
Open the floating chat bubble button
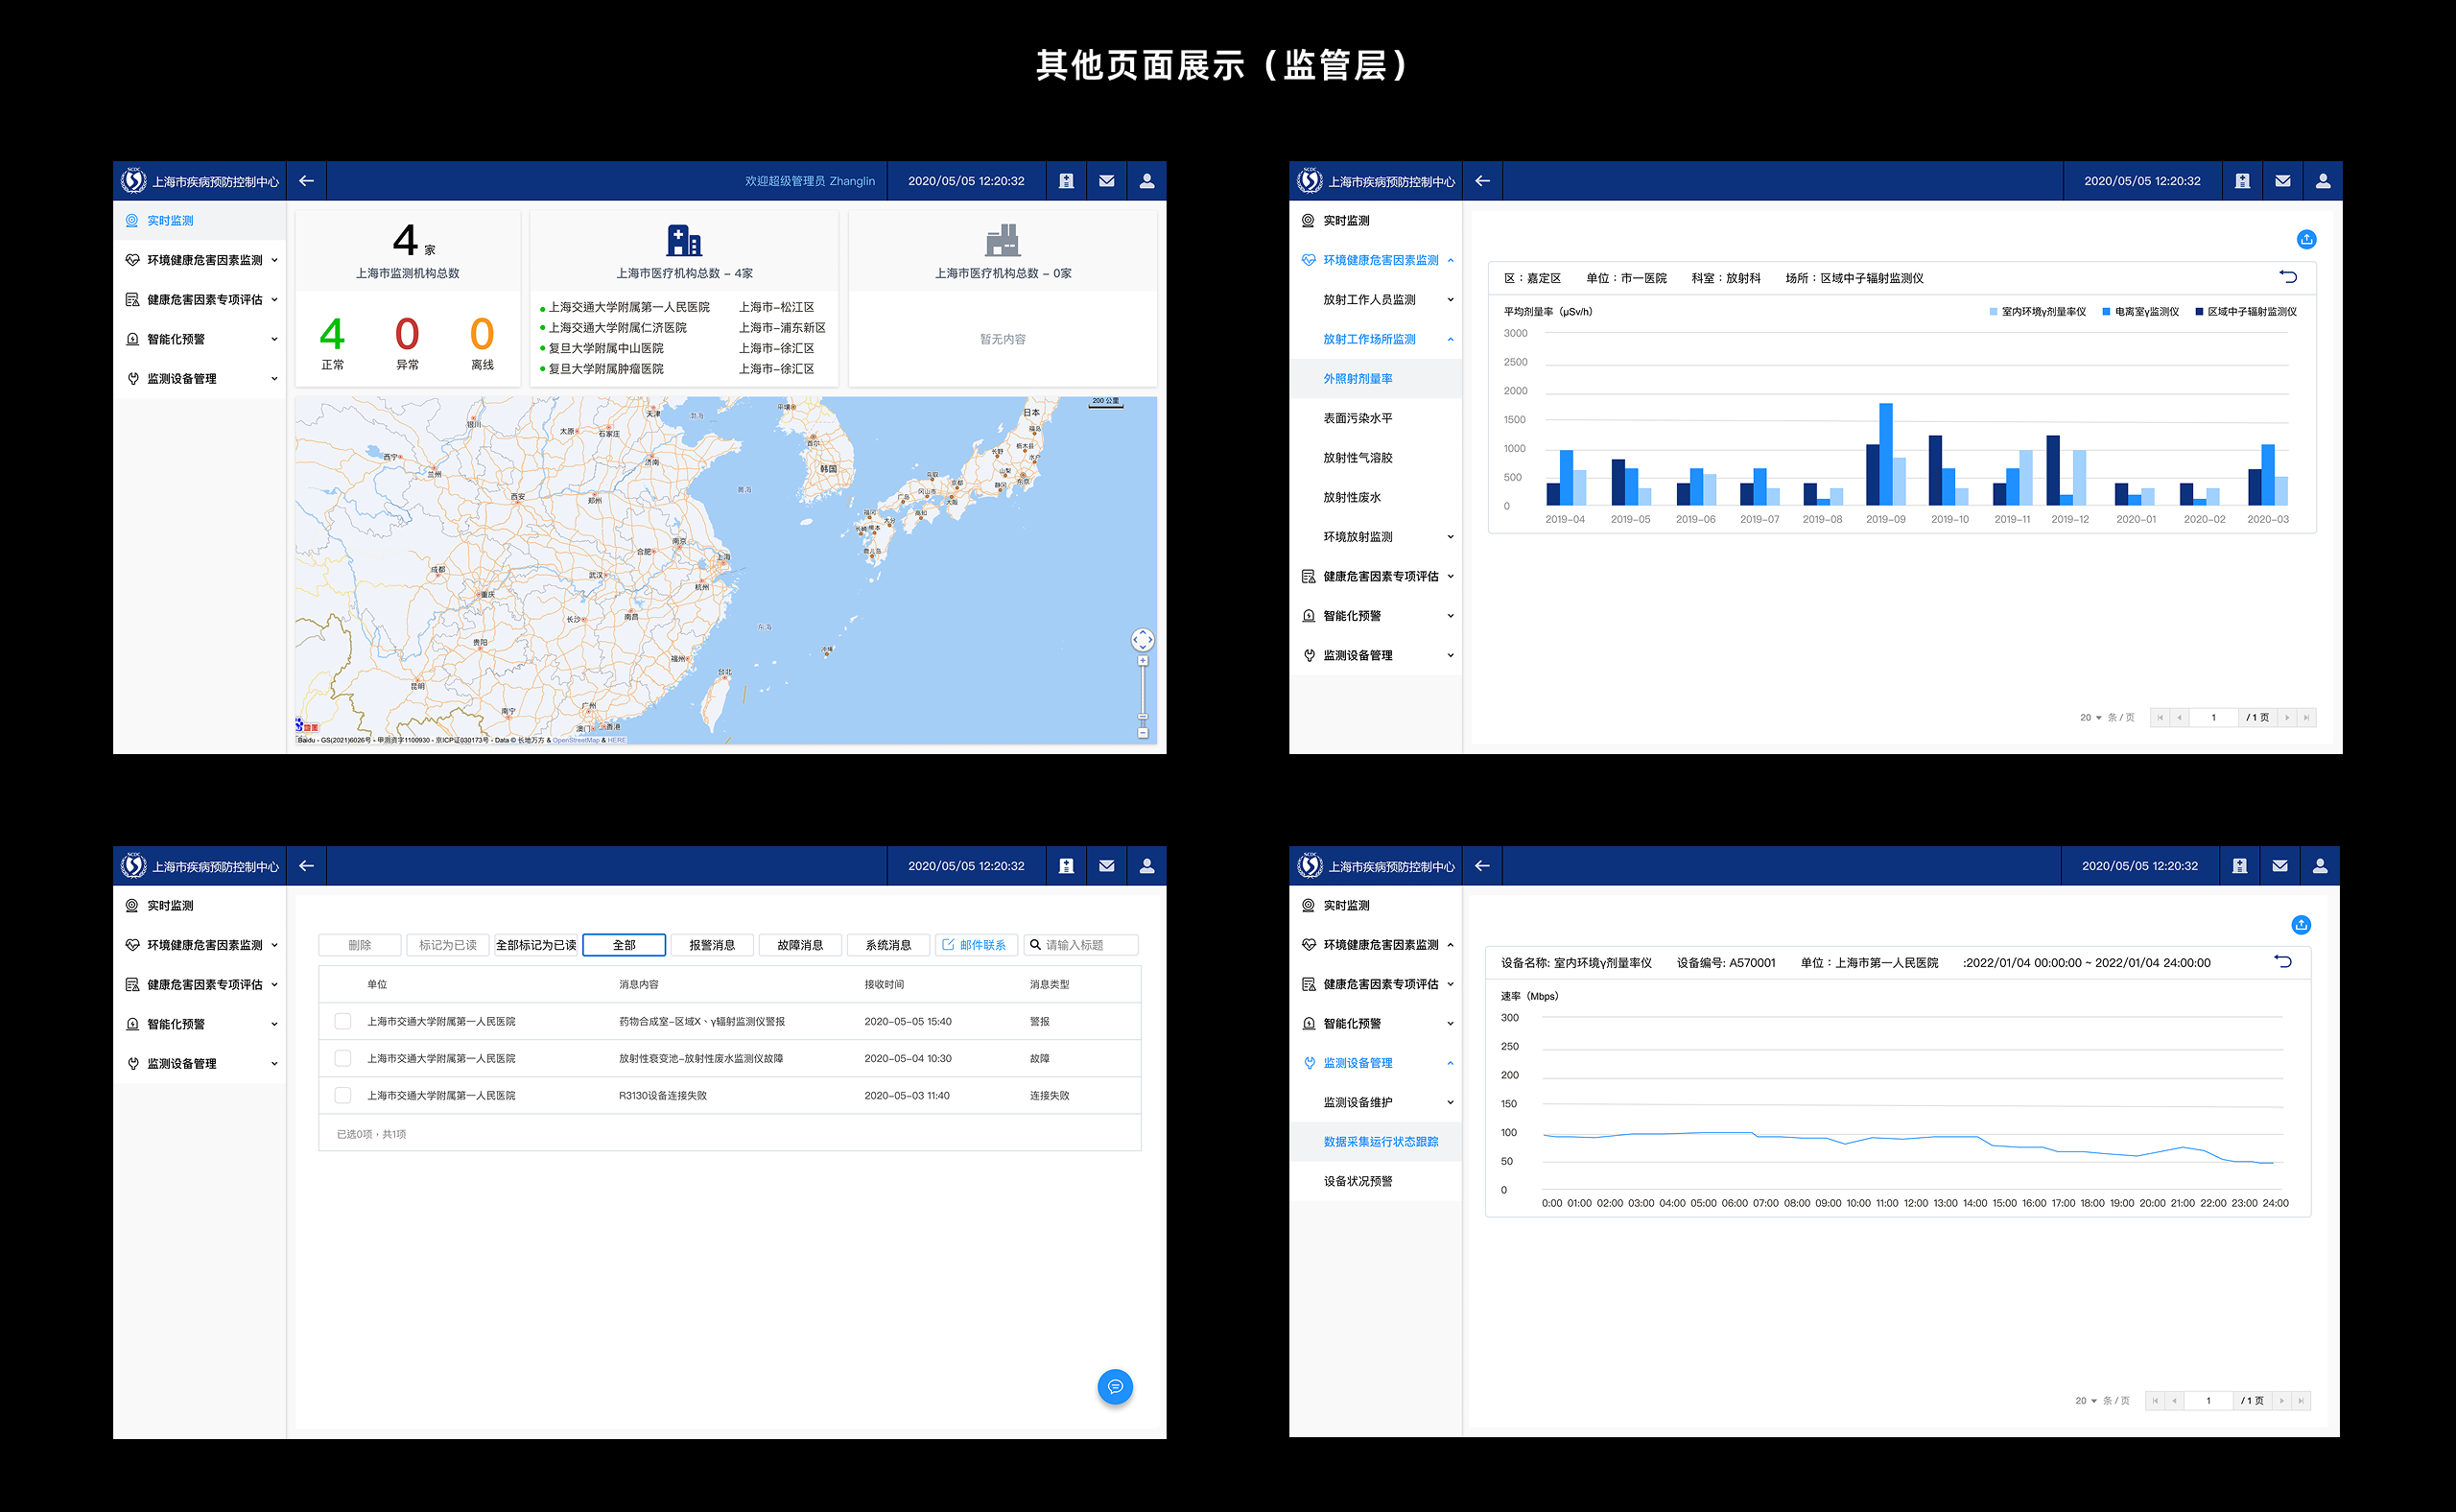pos(1114,1387)
